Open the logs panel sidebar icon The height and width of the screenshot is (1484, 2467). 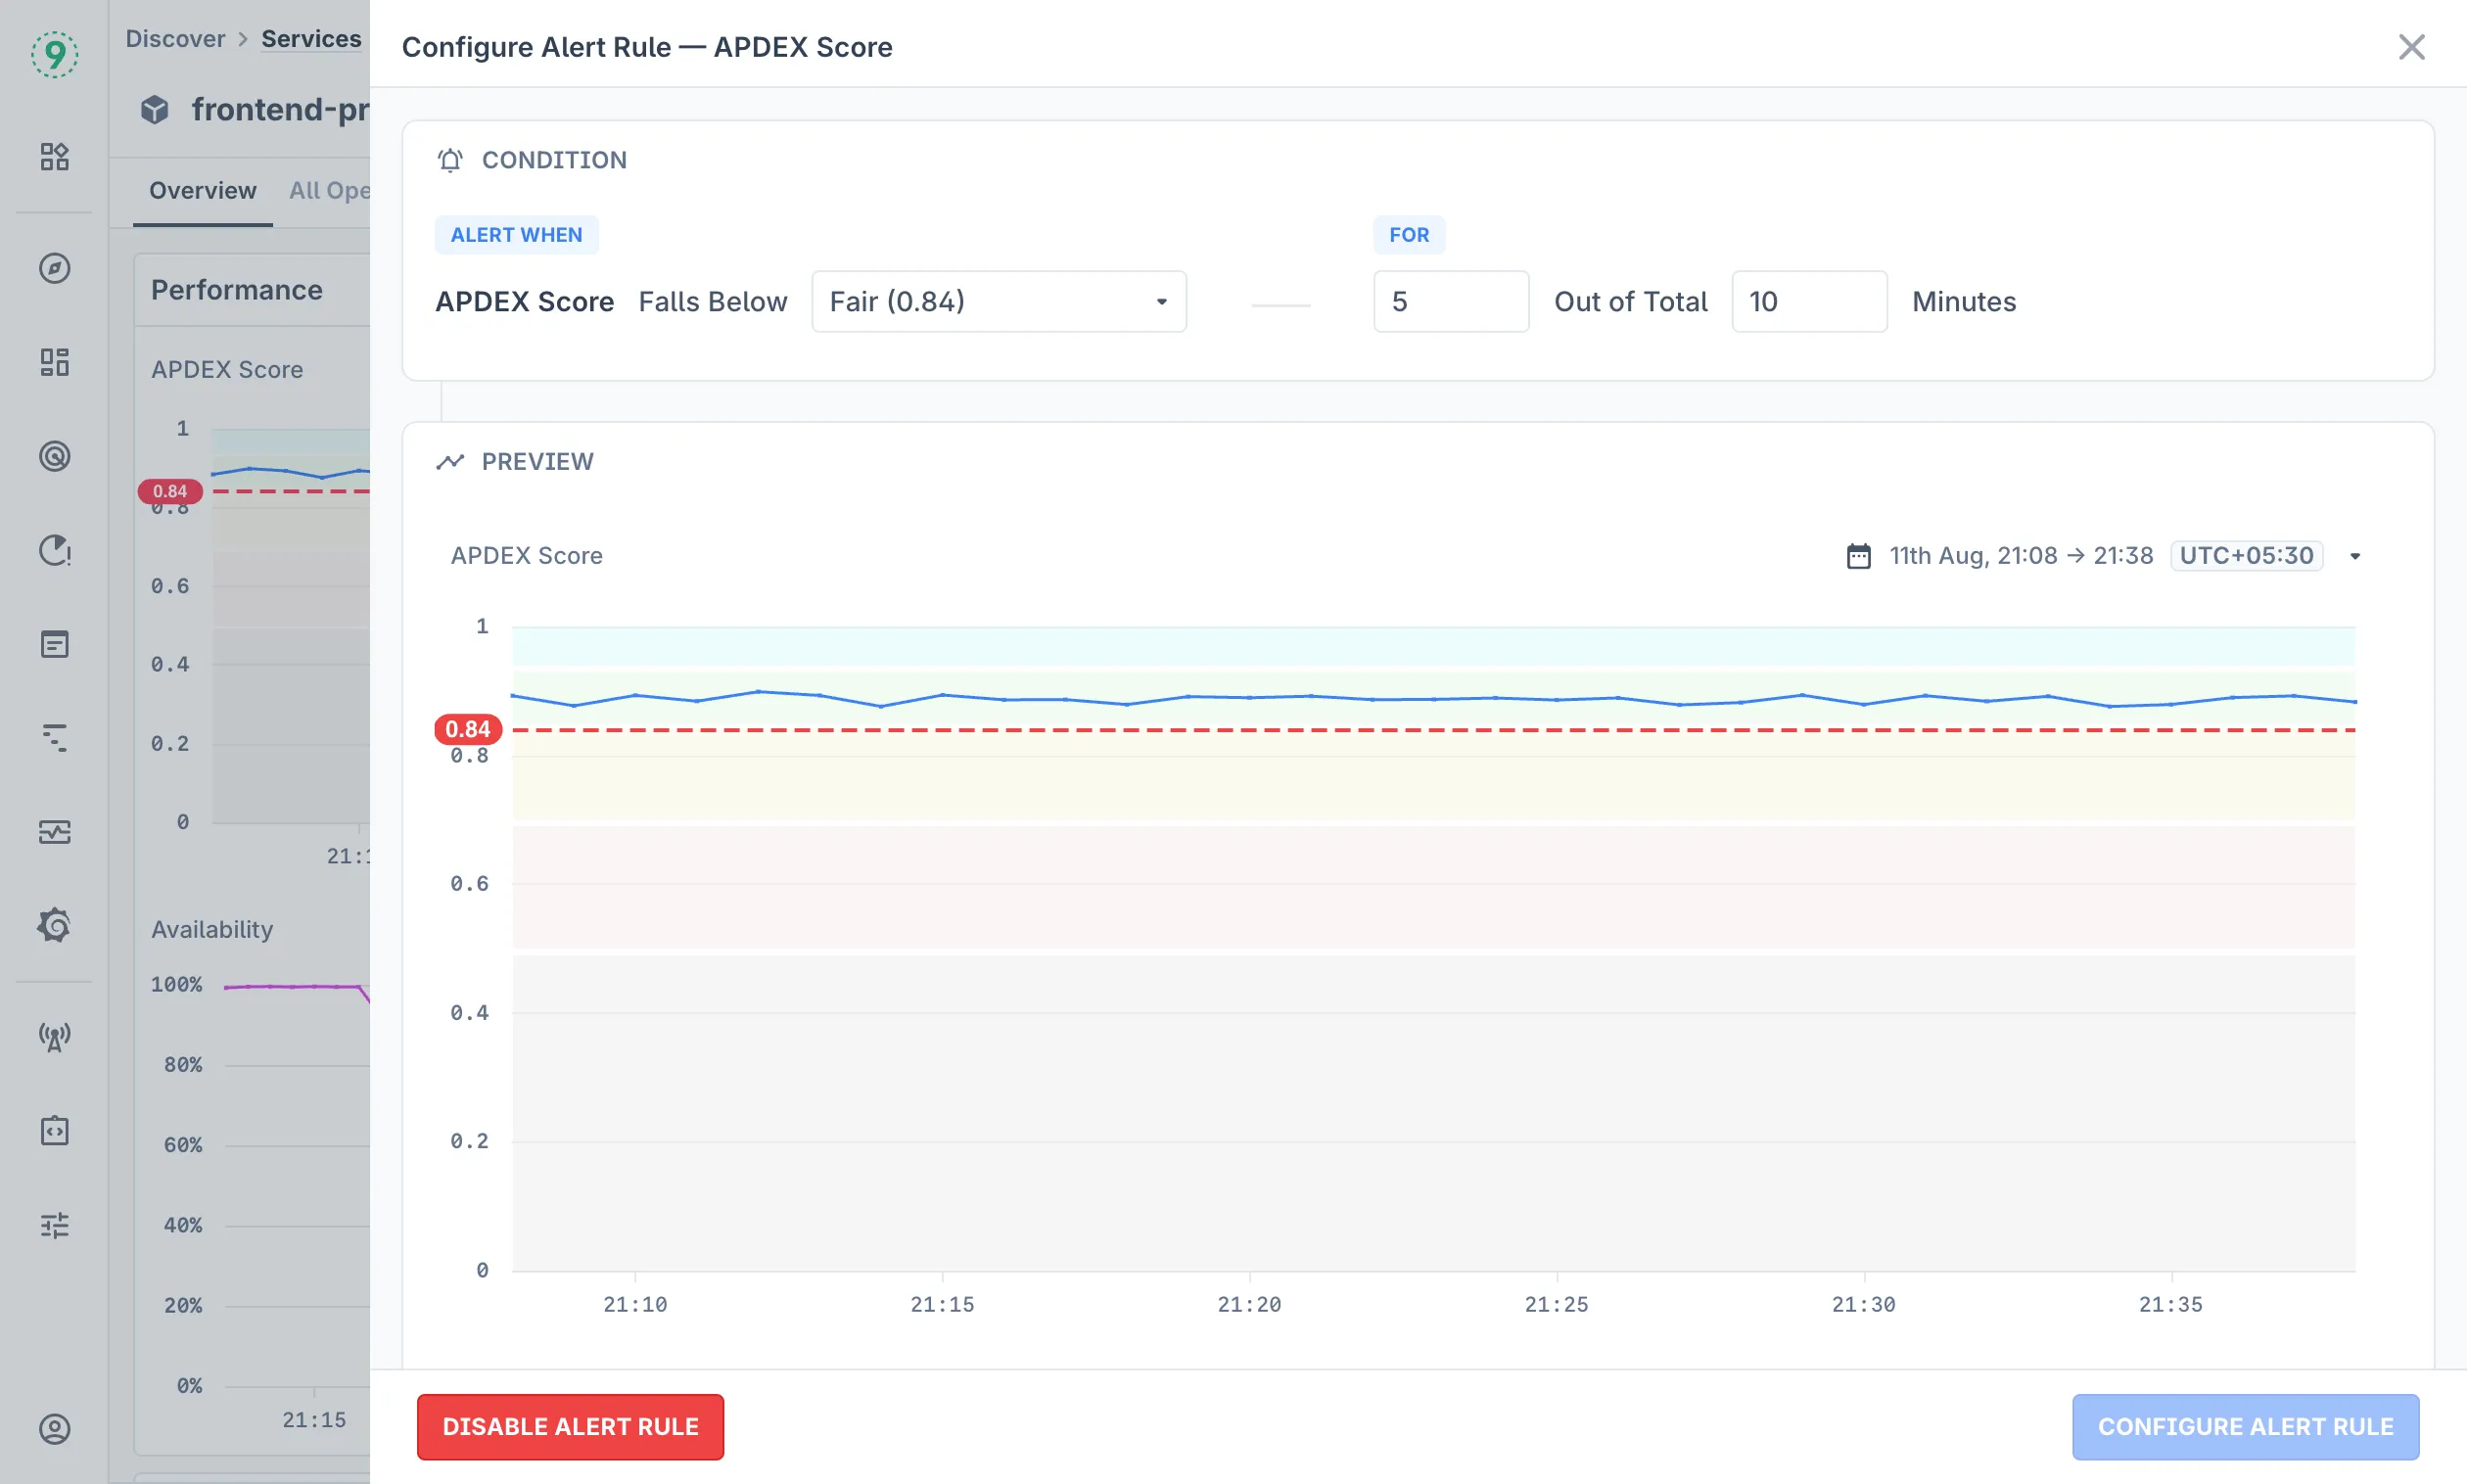(x=54, y=644)
